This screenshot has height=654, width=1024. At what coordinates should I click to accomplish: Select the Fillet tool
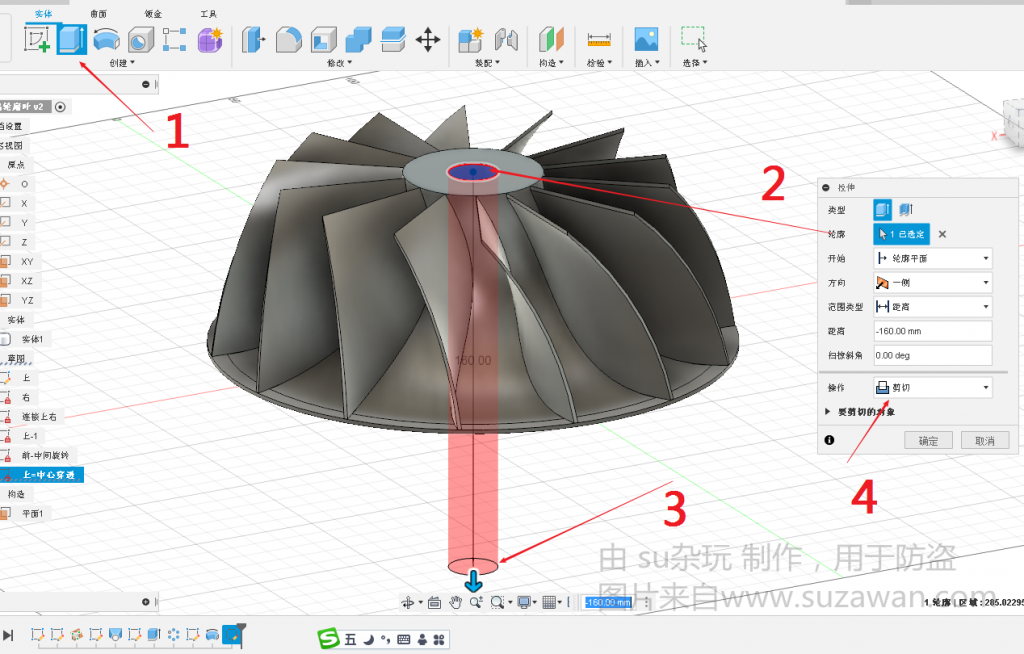pyautogui.click(x=289, y=40)
